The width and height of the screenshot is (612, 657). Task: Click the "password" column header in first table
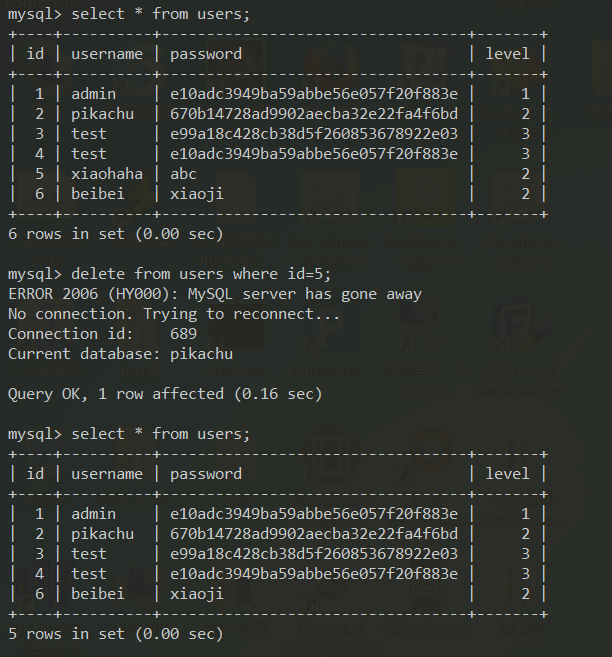(206, 54)
